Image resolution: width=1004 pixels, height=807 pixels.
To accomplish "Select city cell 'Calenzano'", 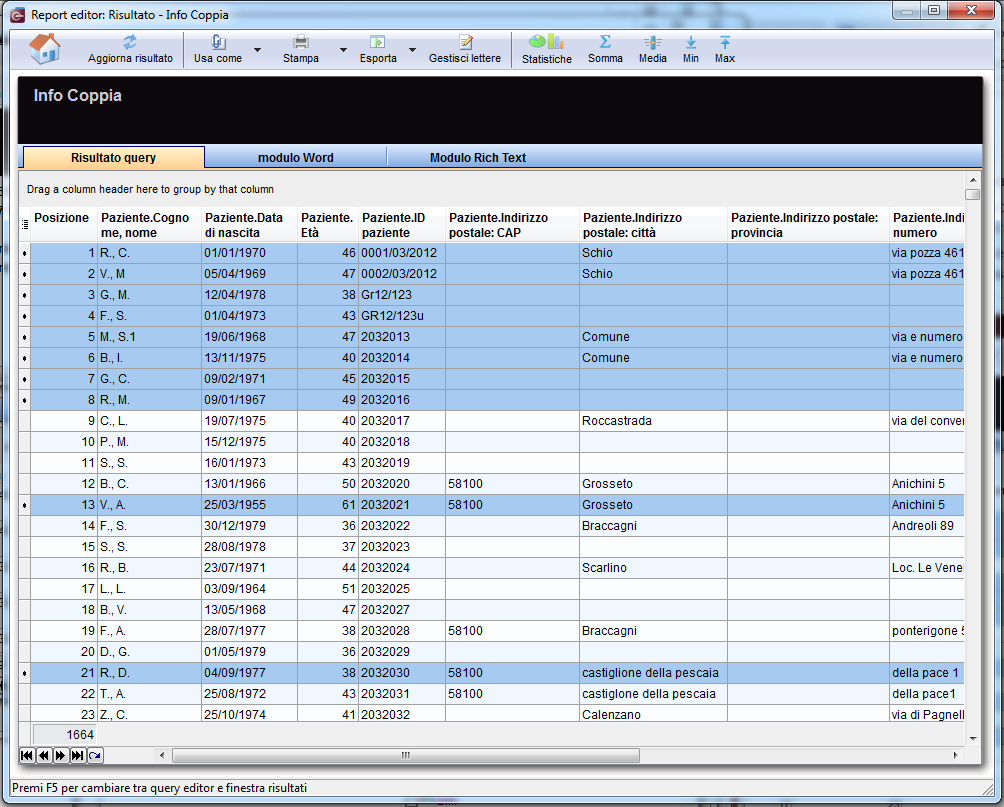I will [x=653, y=713].
